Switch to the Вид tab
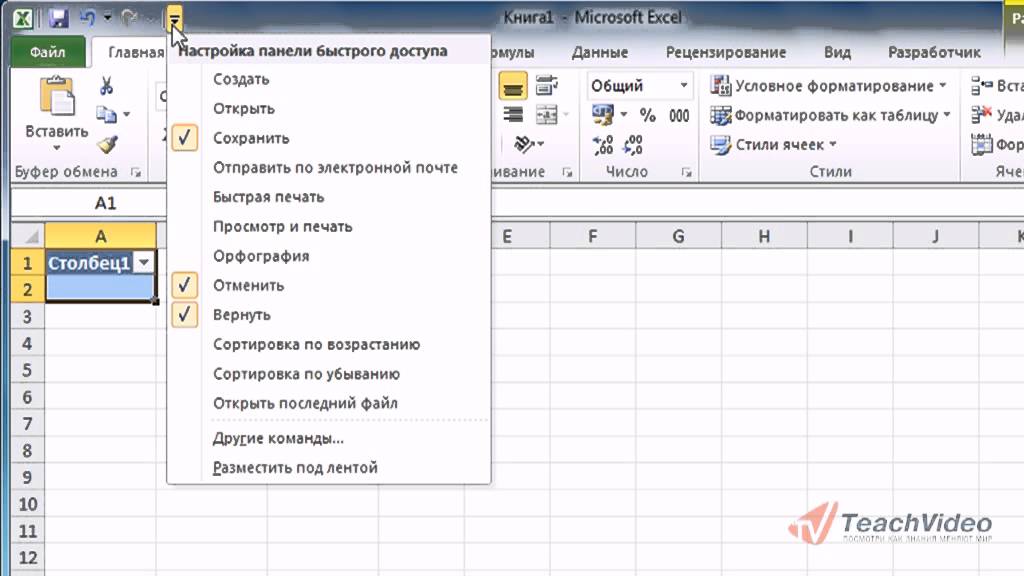This screenshot has width=1024, height=576. tap(837, 52)
